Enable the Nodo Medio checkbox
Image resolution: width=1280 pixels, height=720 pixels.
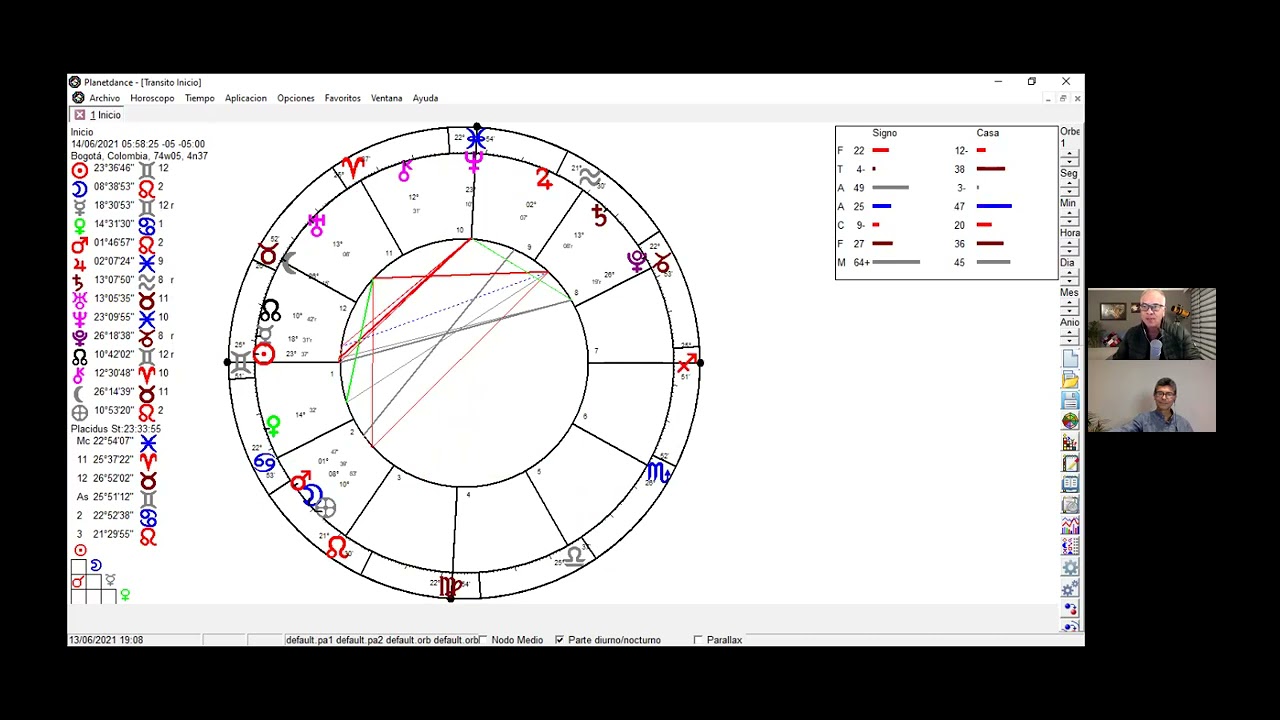click(484, 640)
